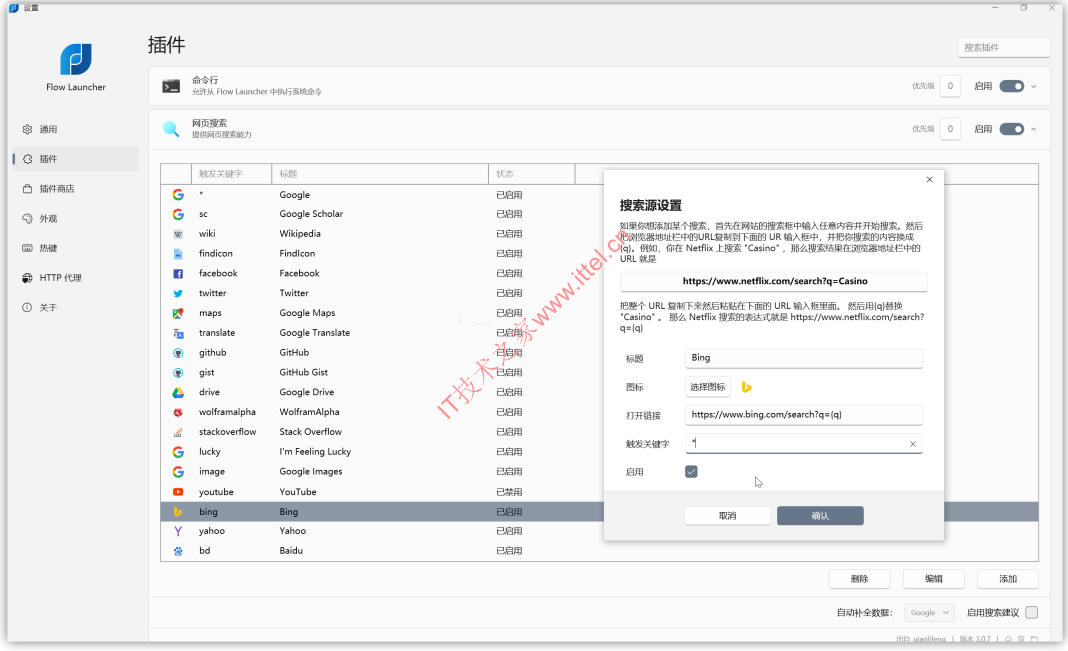Click the Stack Overflow row icon
The width and height of the screenshot is (1068, 651).
(x=178, y=432)
